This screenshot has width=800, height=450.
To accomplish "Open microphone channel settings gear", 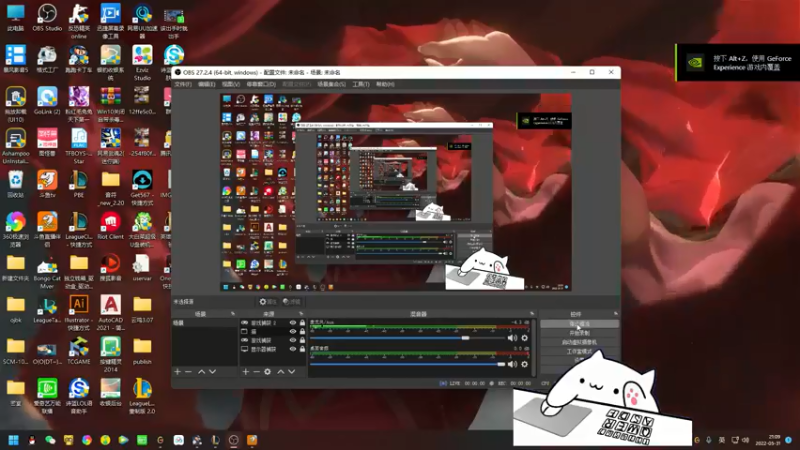I will pyautogui.click(x=524, y=338).
